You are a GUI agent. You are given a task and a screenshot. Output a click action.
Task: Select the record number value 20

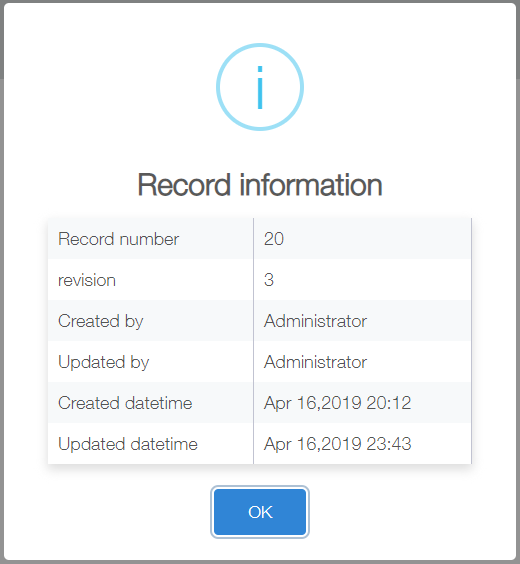[274, 239]
